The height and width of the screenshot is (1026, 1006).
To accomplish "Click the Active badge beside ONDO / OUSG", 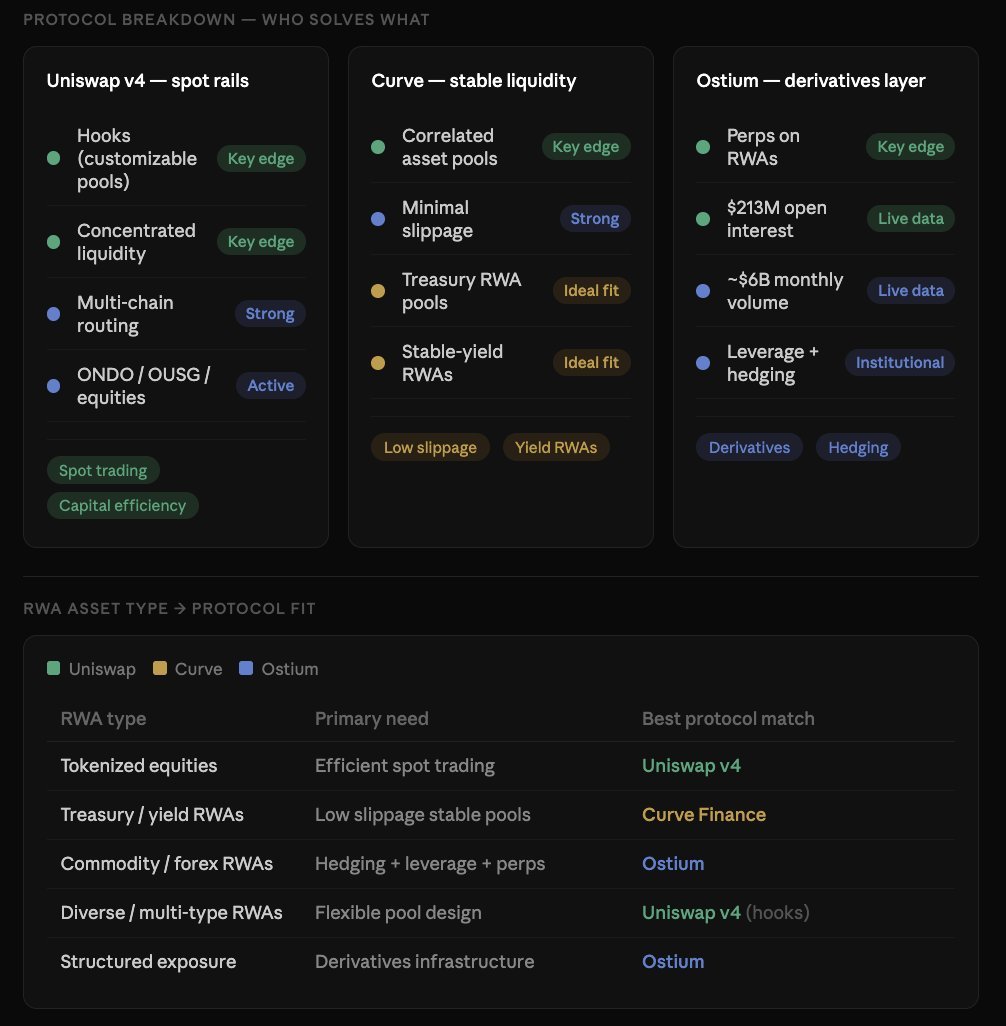I will 271,386.
